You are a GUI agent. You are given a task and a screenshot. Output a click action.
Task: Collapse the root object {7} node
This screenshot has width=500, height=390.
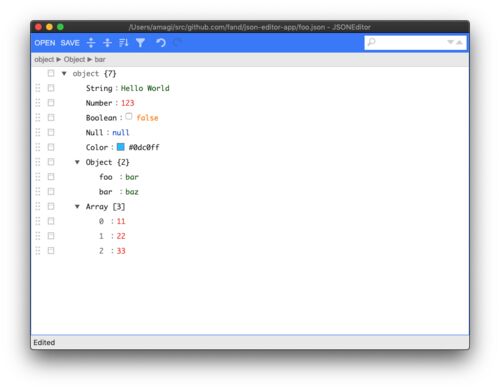click(x=64, y=74)
